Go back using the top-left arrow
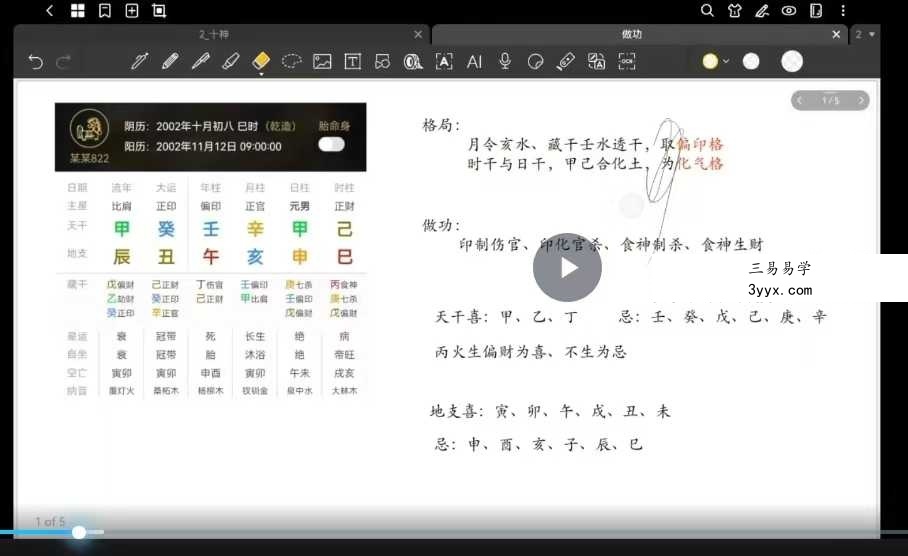The width and height of the screenshot is (908, 556). click(x=50, y=10)
